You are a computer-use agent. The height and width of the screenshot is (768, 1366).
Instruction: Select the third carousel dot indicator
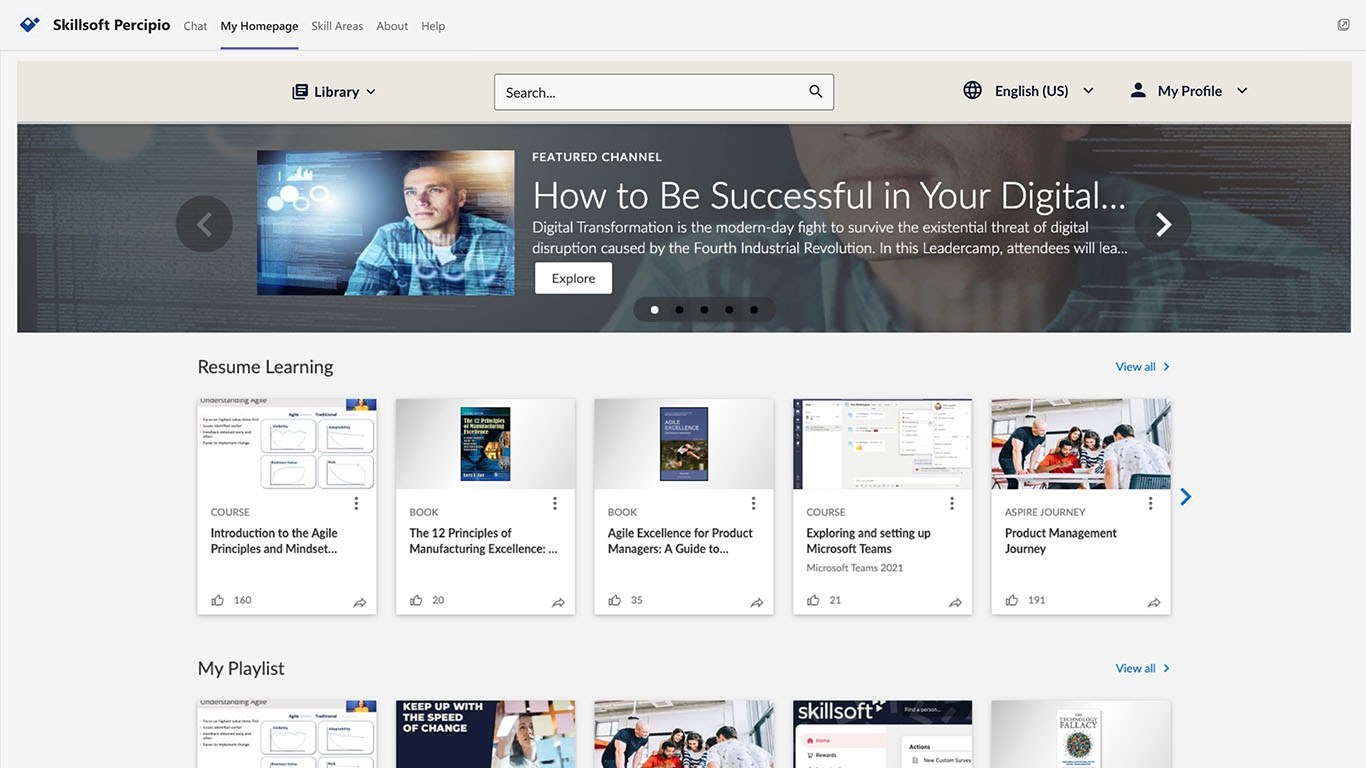coord(704,310)
